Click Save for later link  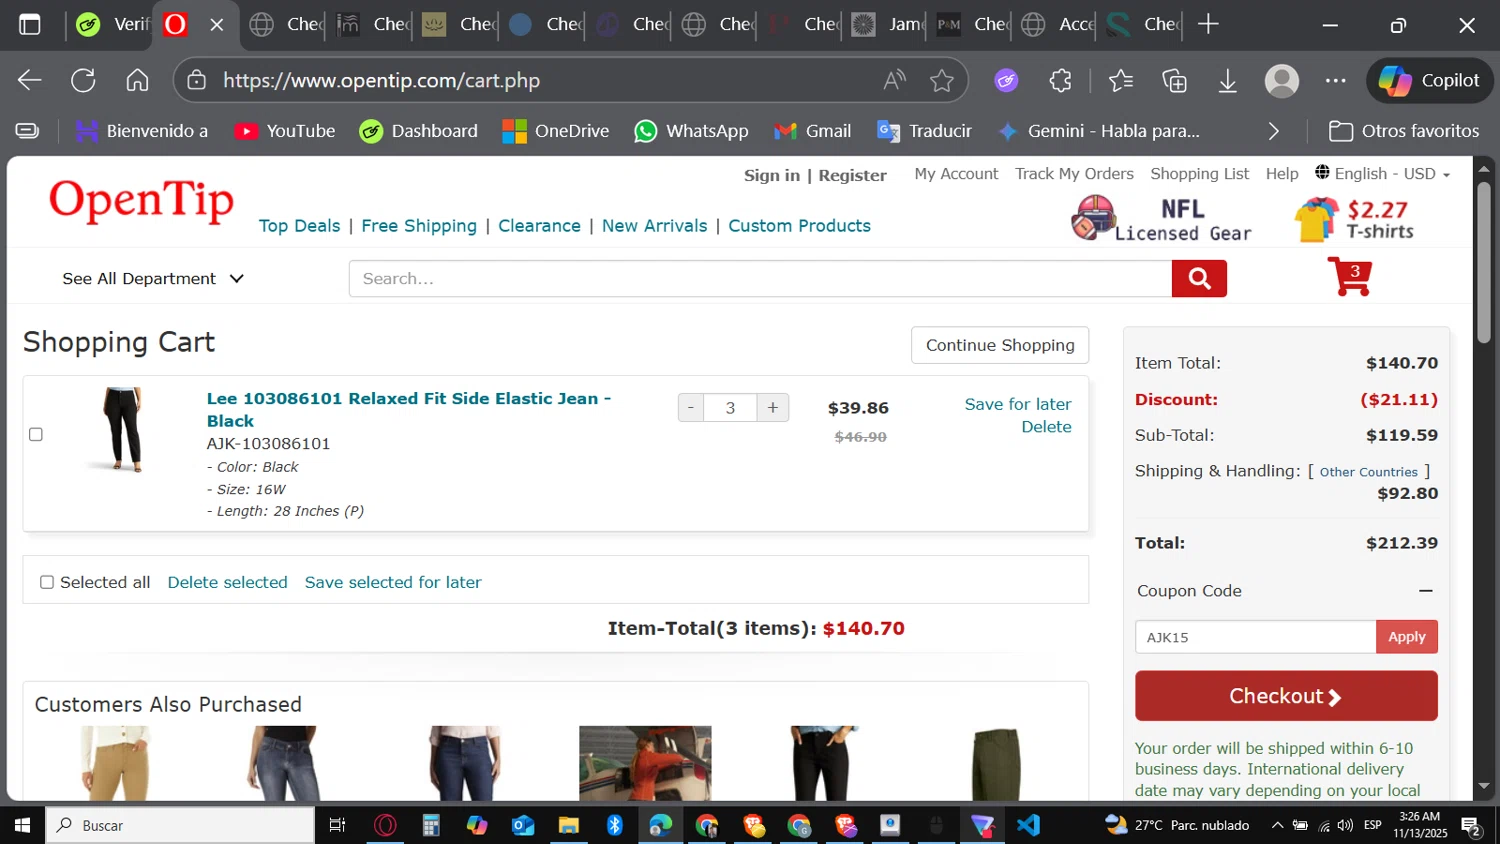tap(1017, 404)
